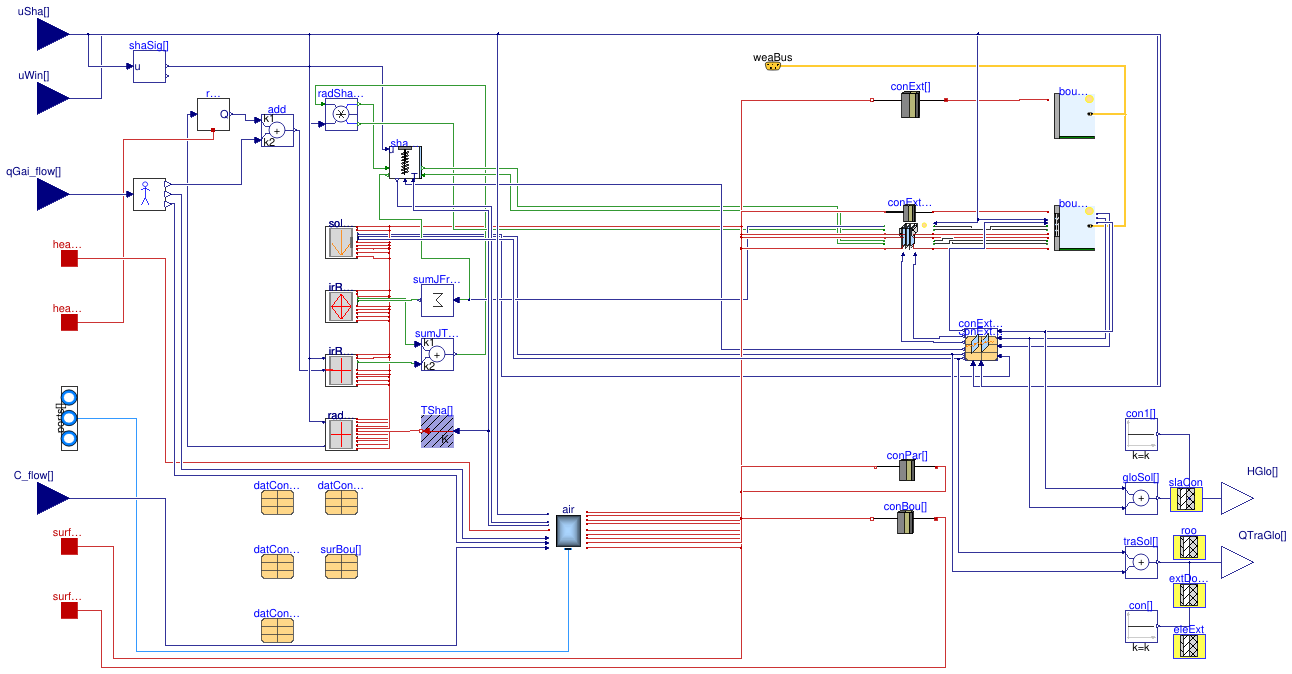Image resolution: width=1292 pixels, height=674 pixels.
Task: Select the red surf... port nearest C_flow[]
Action: (x=69, y=547)
